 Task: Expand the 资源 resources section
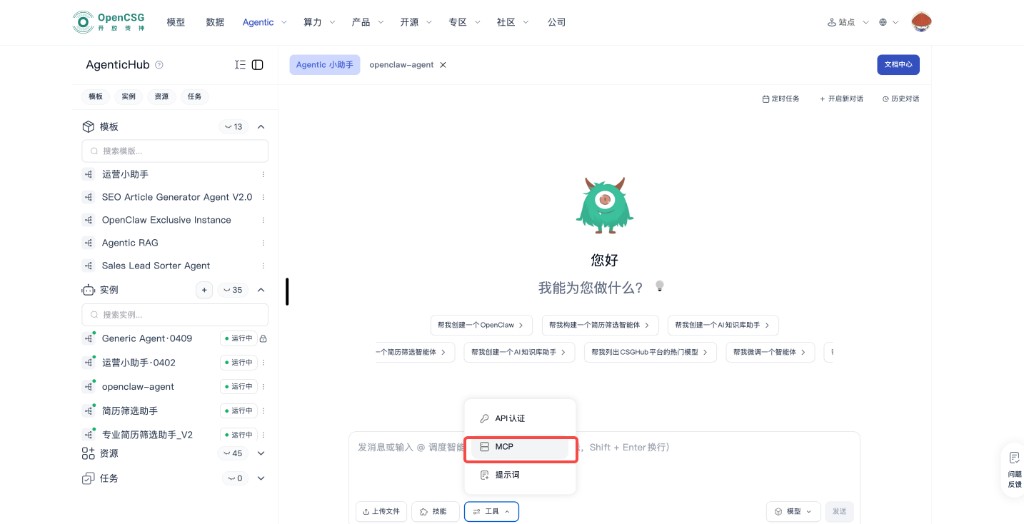click(261, 453)
